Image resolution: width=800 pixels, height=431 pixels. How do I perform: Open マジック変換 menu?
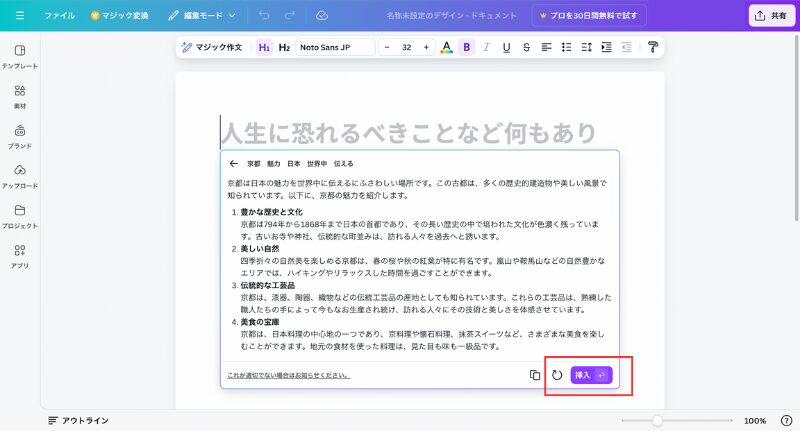pyautogui.click(x=119, y=15)
